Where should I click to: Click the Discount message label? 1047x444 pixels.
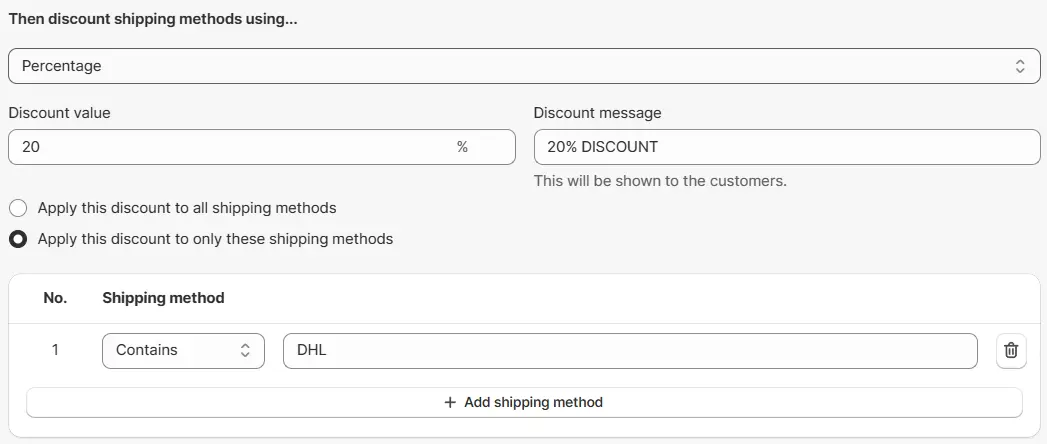tap(597, 113)
